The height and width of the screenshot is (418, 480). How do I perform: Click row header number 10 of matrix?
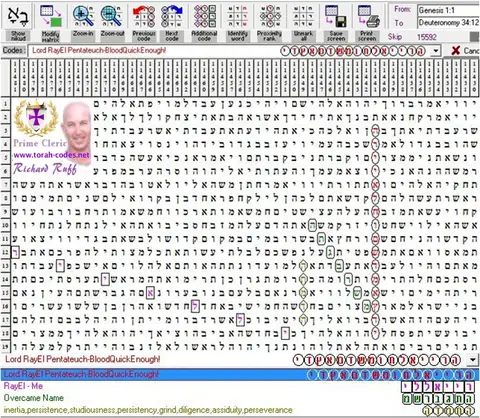point(5,225)
